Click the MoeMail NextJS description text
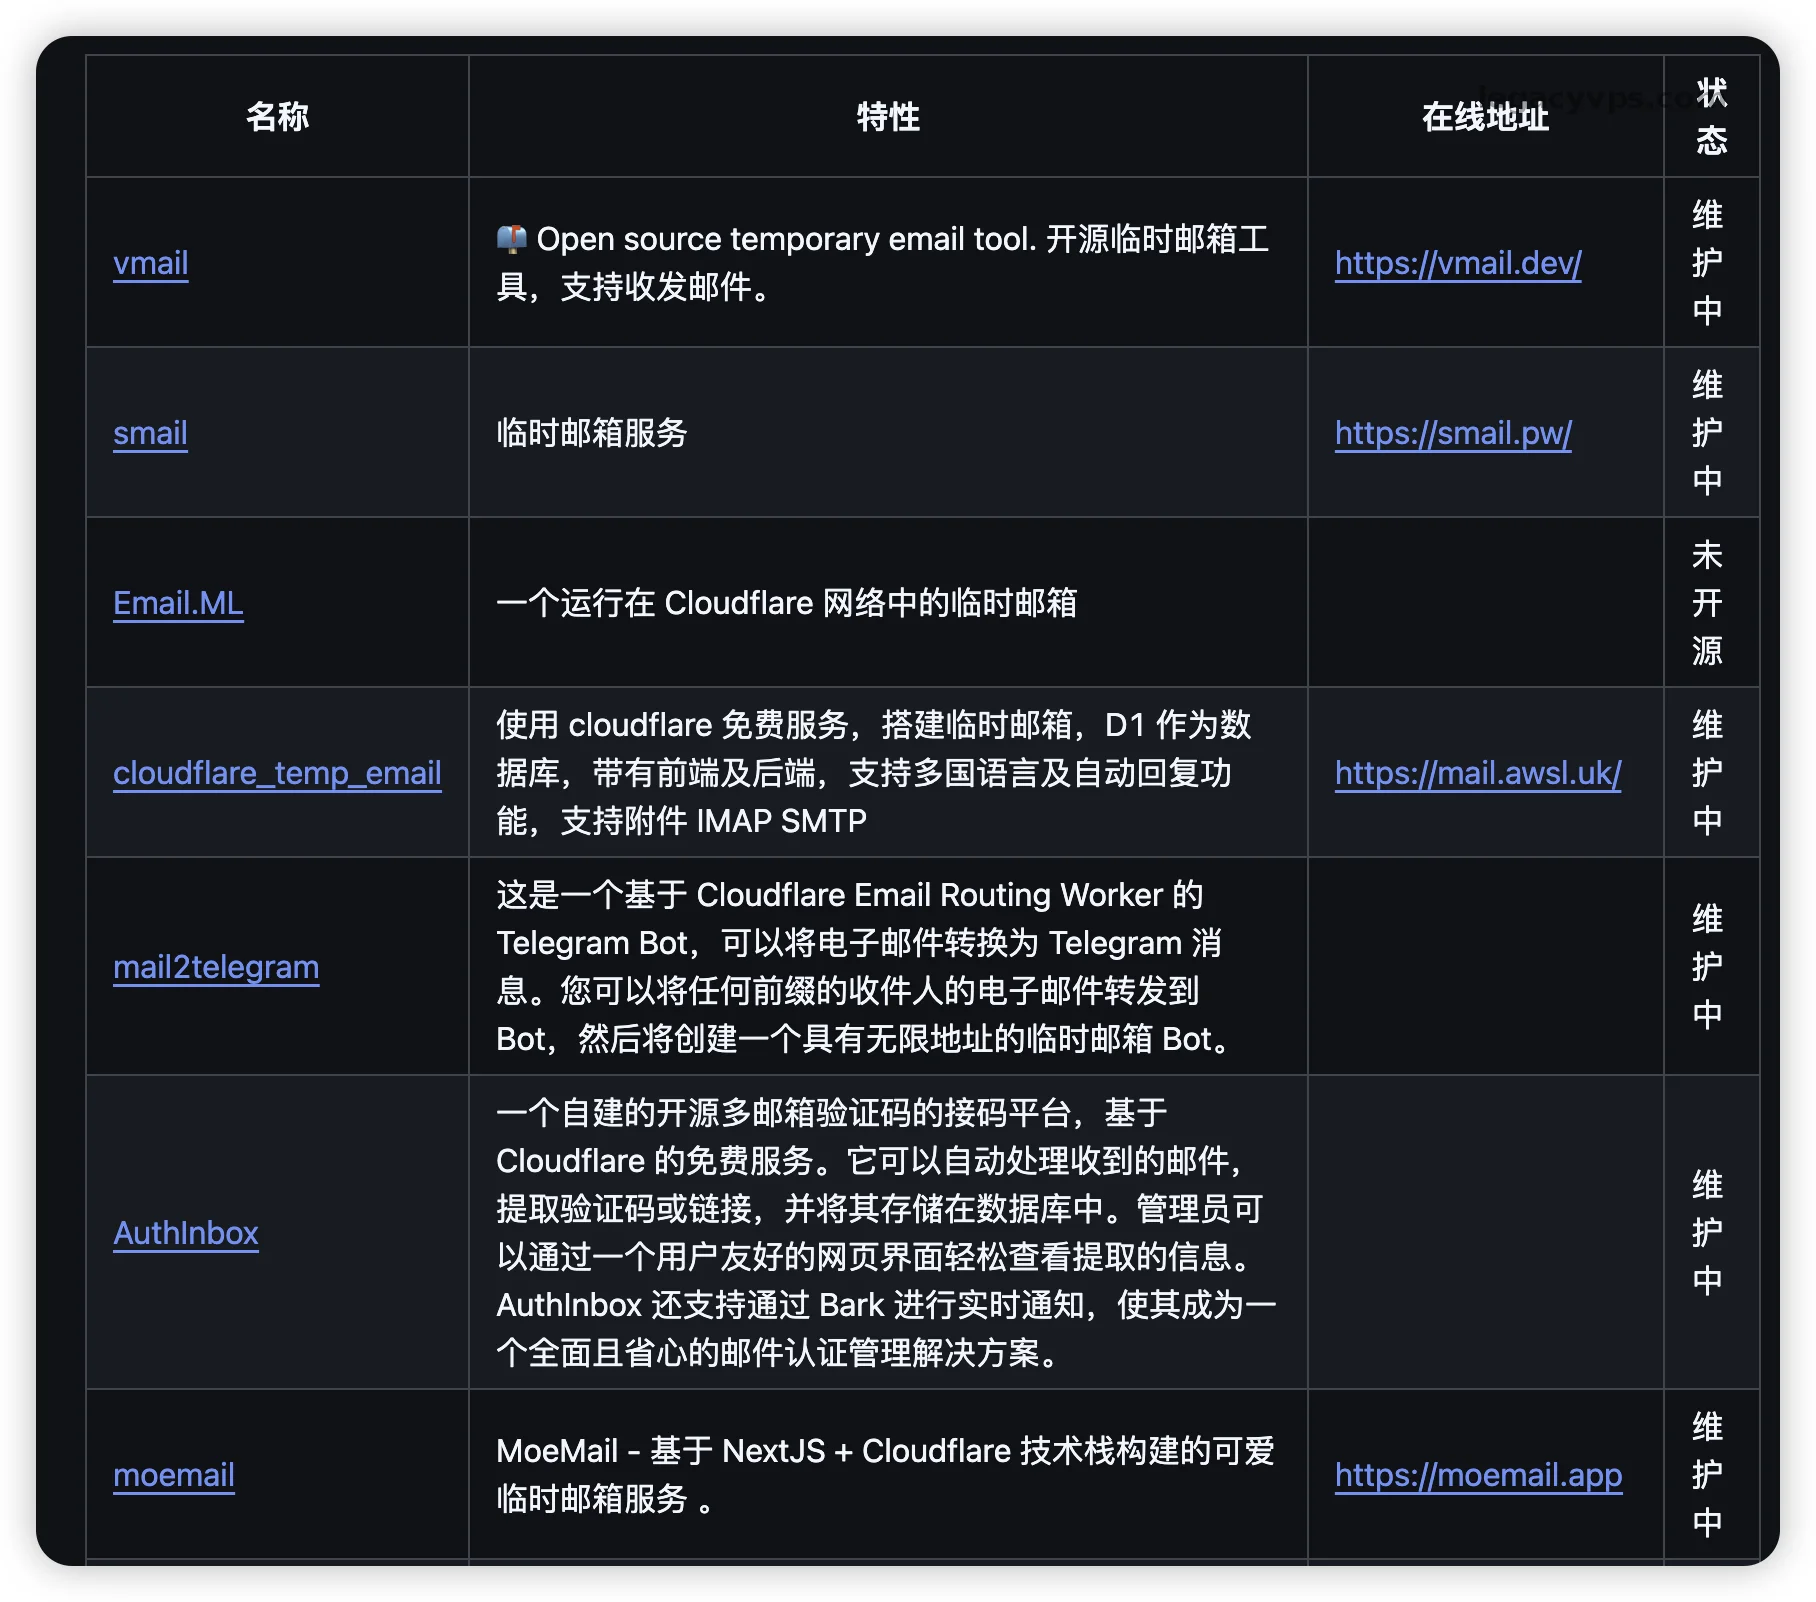This screenshot has width=1816, height=1602. click(885, 1475)
